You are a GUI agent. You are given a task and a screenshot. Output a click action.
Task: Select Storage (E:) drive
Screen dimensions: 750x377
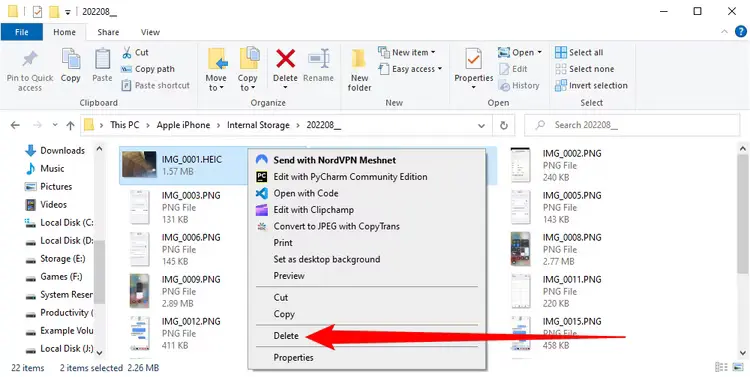[x=55, y=259]
